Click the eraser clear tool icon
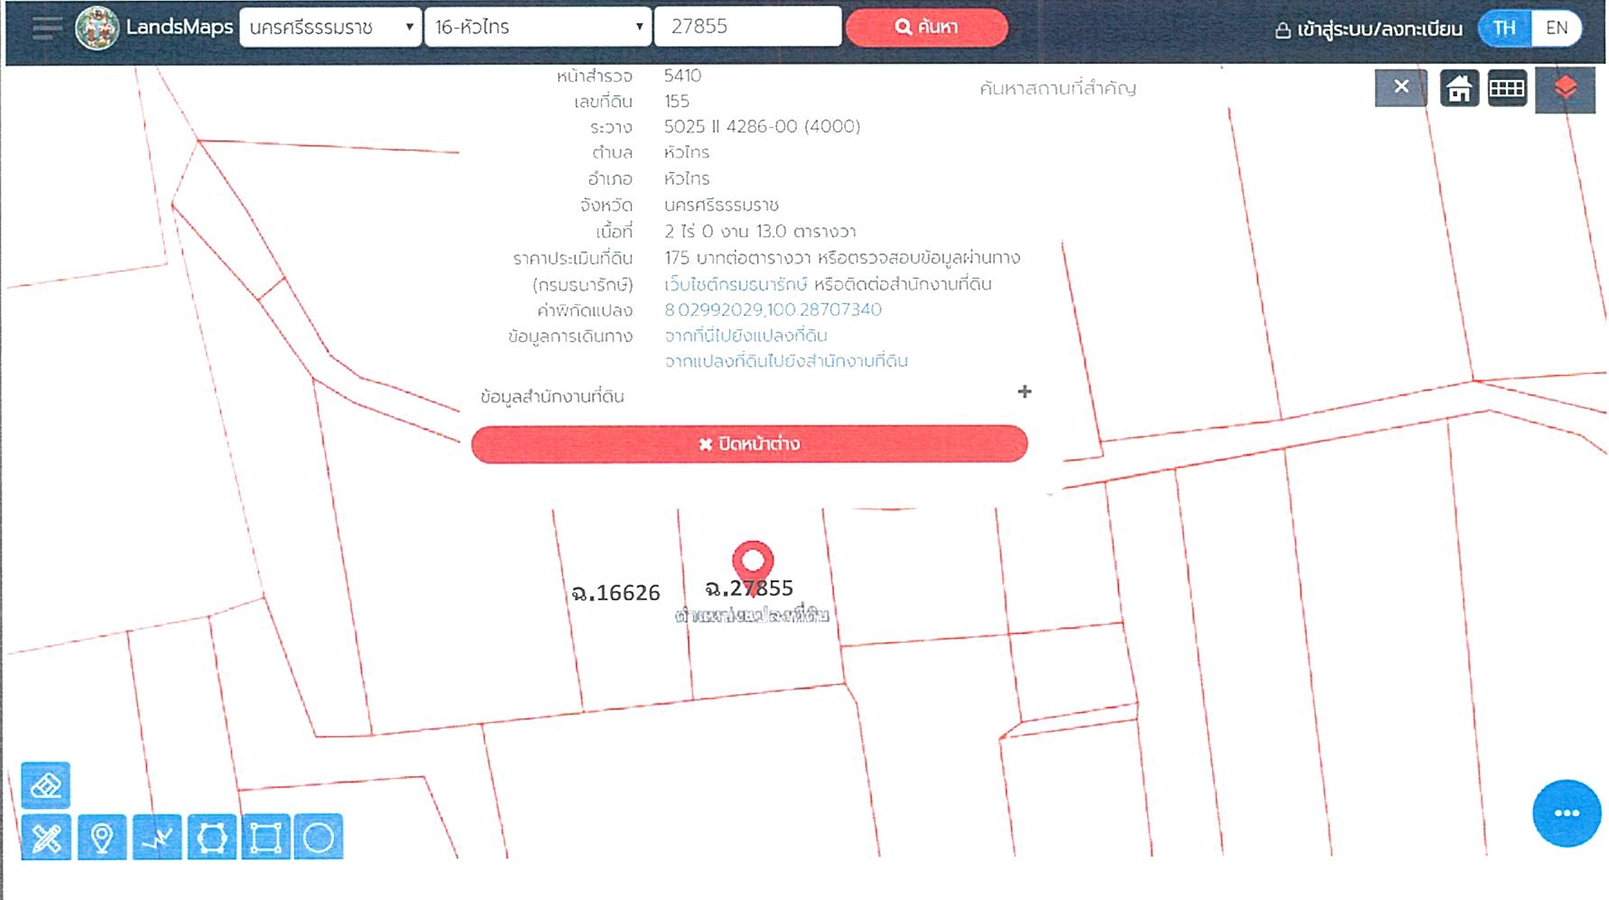This screenshot has width=1609, height=900. point(46,785)
